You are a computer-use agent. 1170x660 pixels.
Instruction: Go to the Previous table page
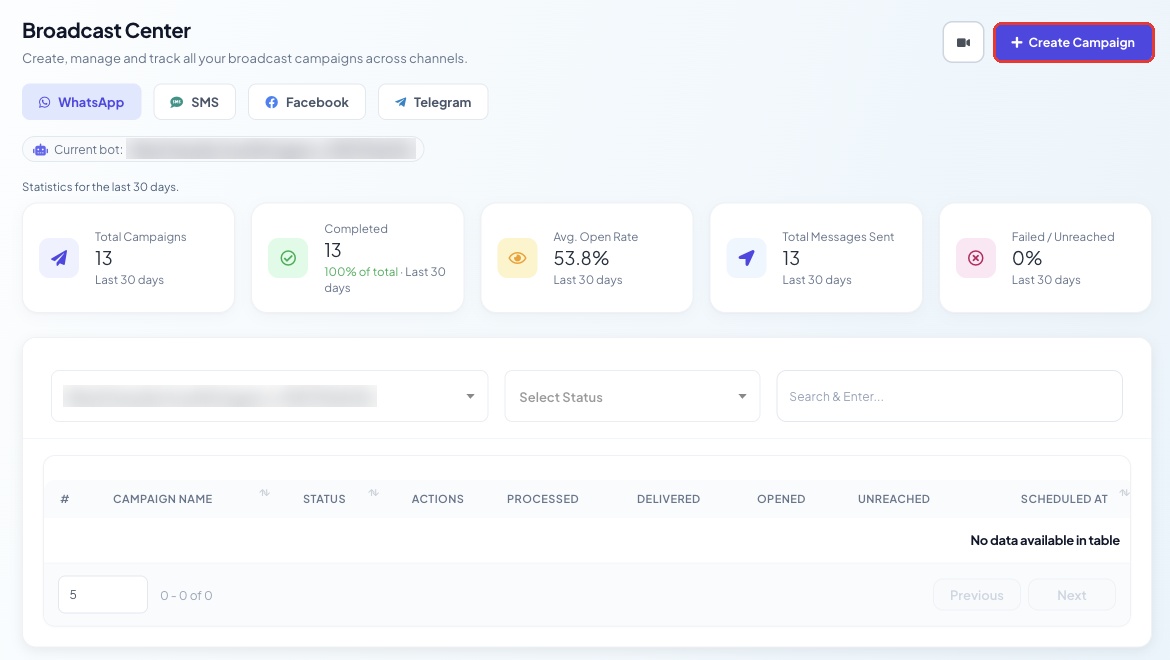tap(976, 595)
